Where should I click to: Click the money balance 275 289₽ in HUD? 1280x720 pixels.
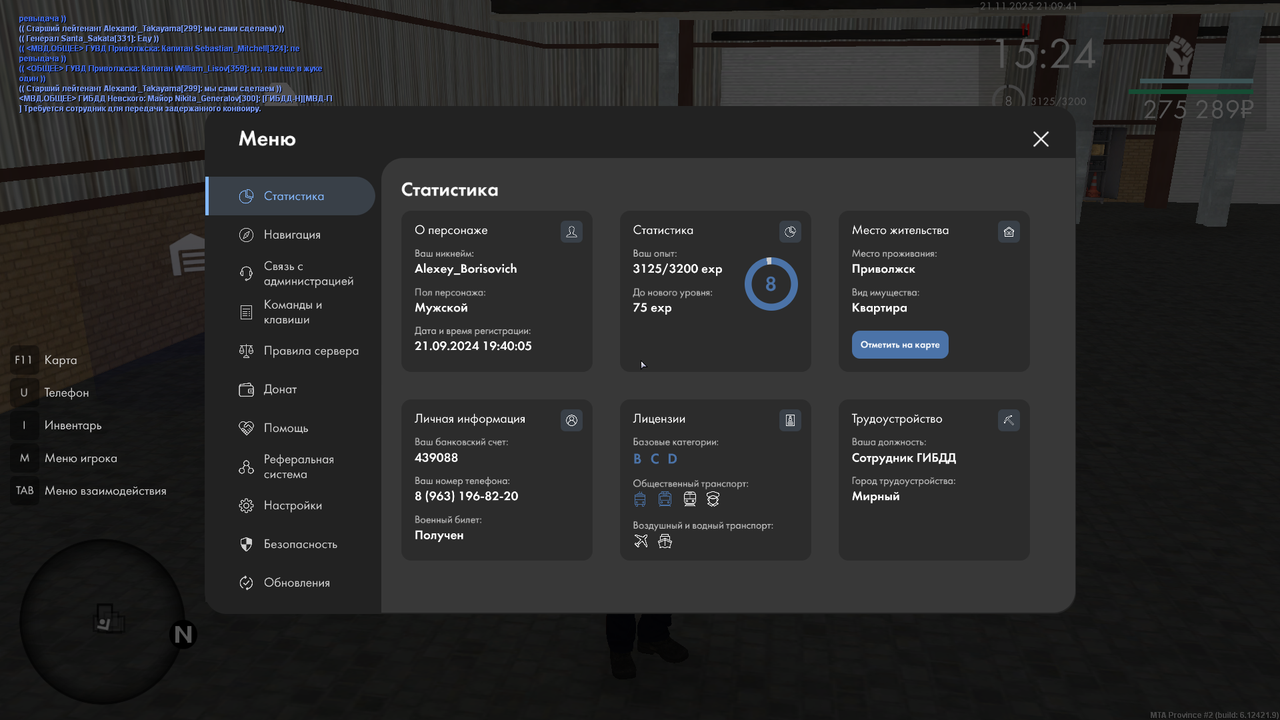point(1198,110)
